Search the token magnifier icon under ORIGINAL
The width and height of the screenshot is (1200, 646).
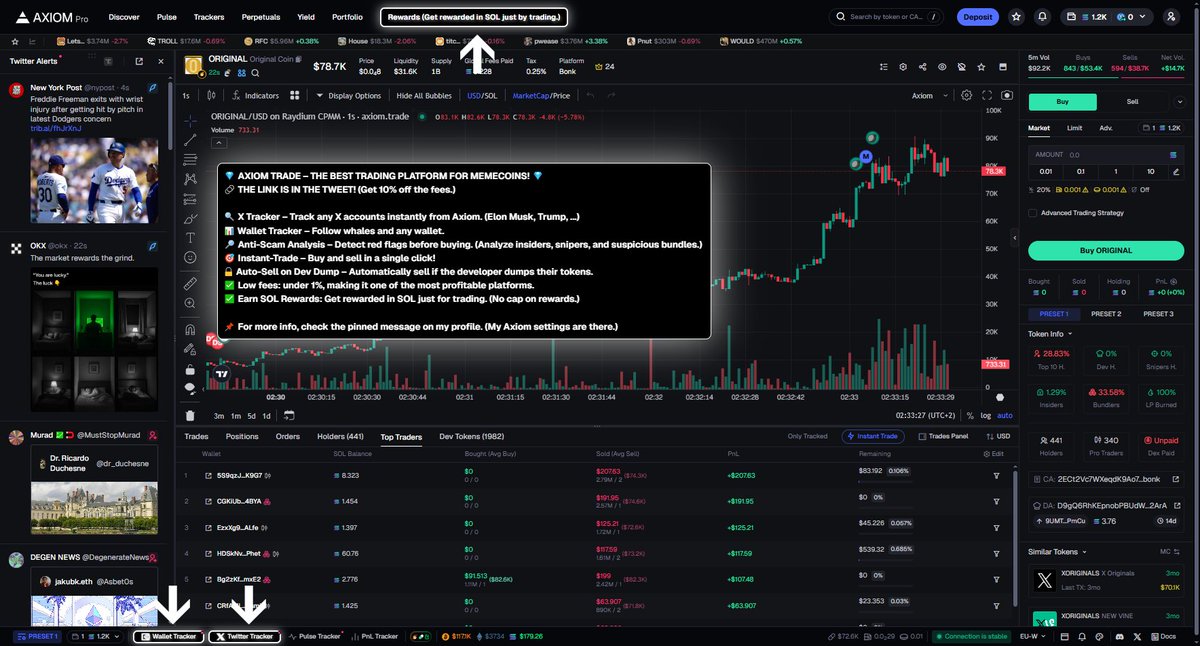tap(255, 73)
